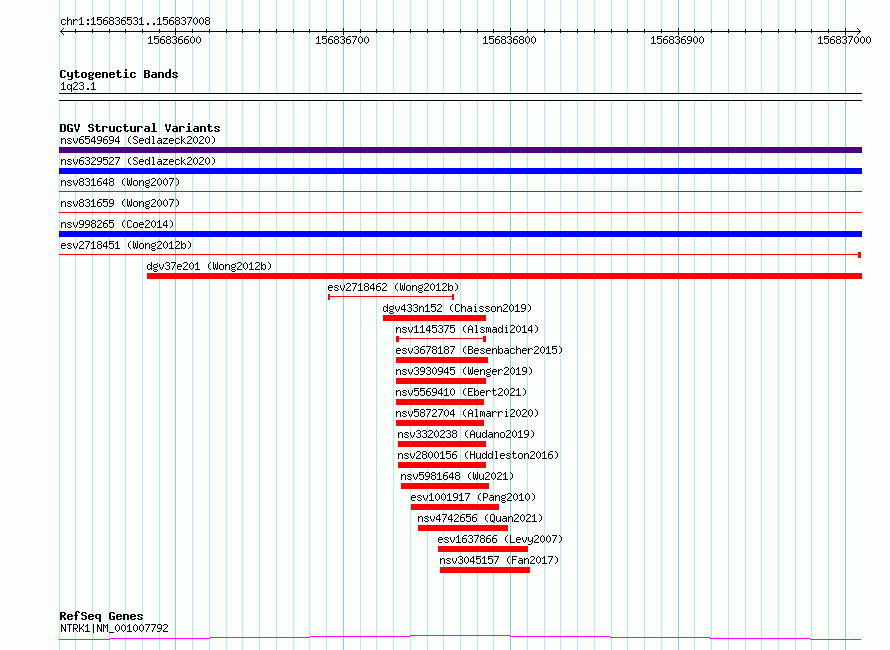
Task: Click the nsv3320238 (Audano2019) variant label
Action: 466,434
